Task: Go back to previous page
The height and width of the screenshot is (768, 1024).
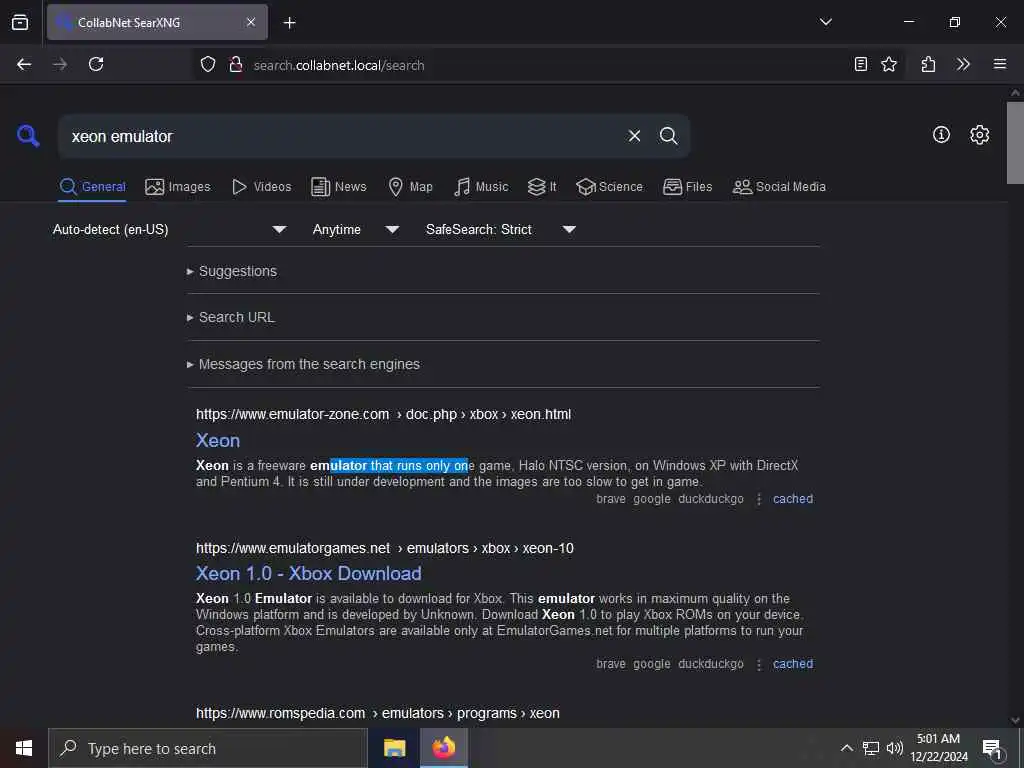Action: 24,64
